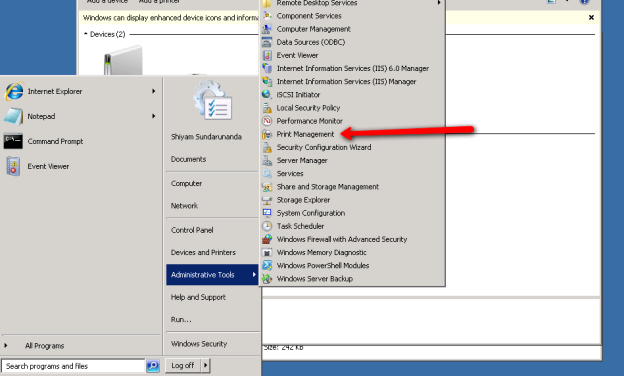Open Computer from Start menu
The image size is (624, 376).
[x=186, y=183]
